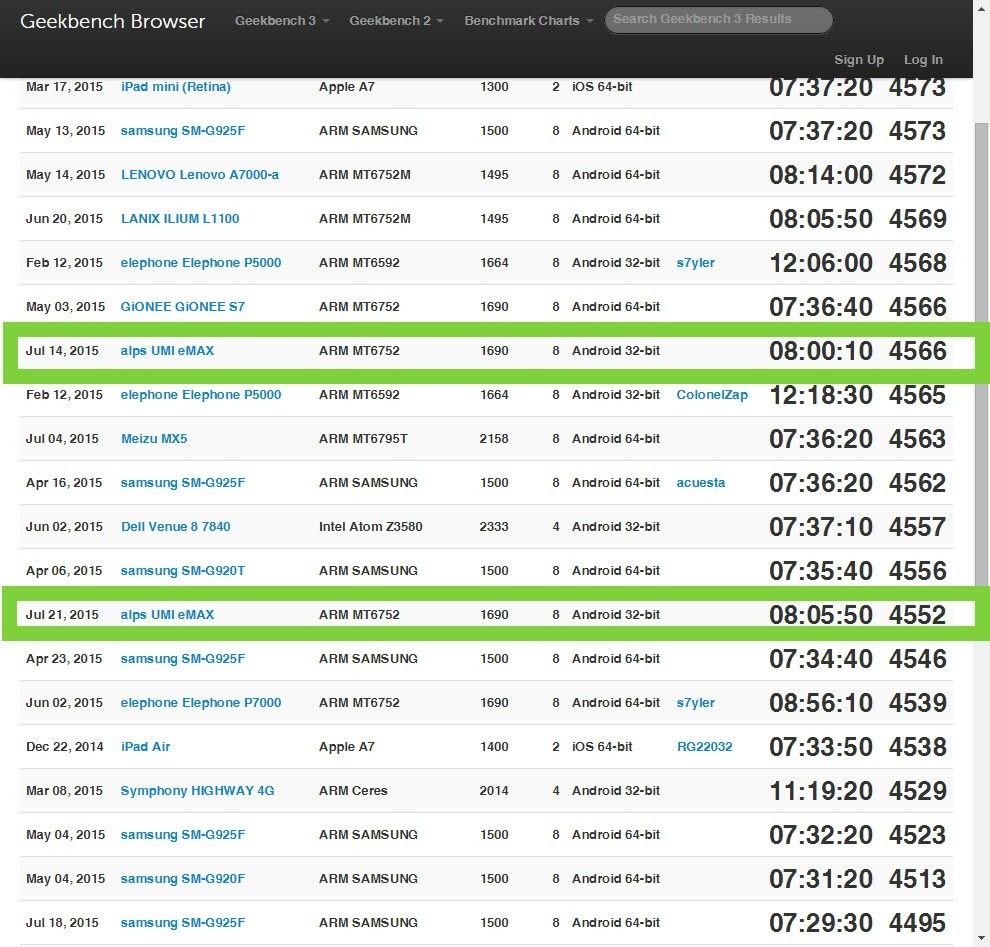This screenshot has width=990, height=947.
Task: Open the Jul 18 samsung SM-G925F result
Action: (182, 922)
